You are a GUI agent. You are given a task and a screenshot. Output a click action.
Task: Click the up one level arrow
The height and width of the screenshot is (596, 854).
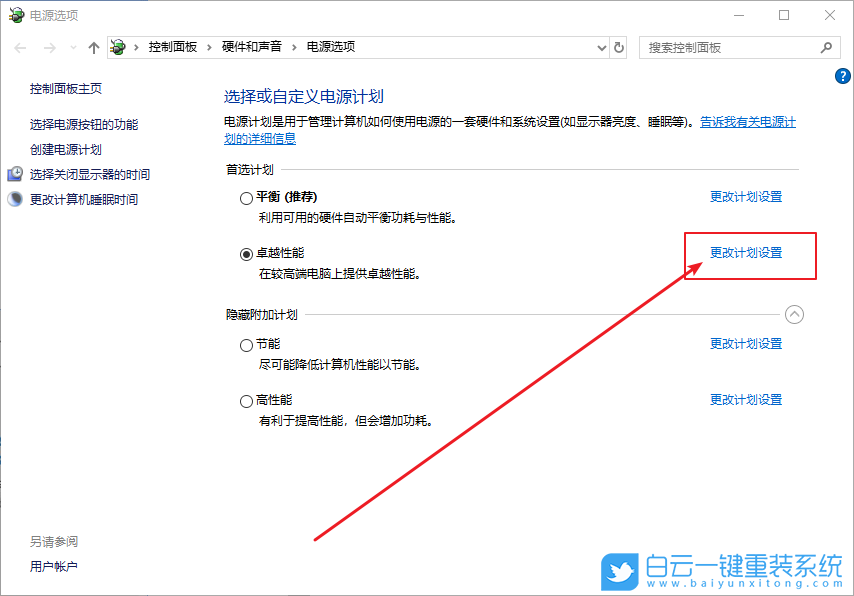pyautogui.click(x=92, y=46)
